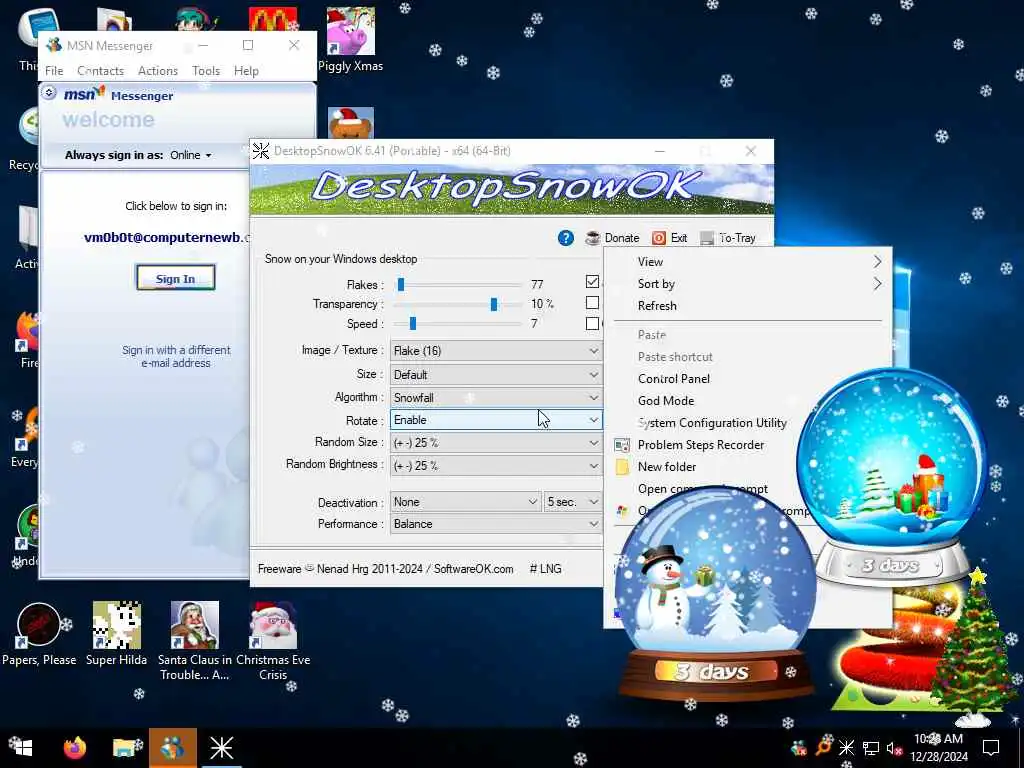
Task: Open the Deactivation None dropdown
Action: point(465,502)
